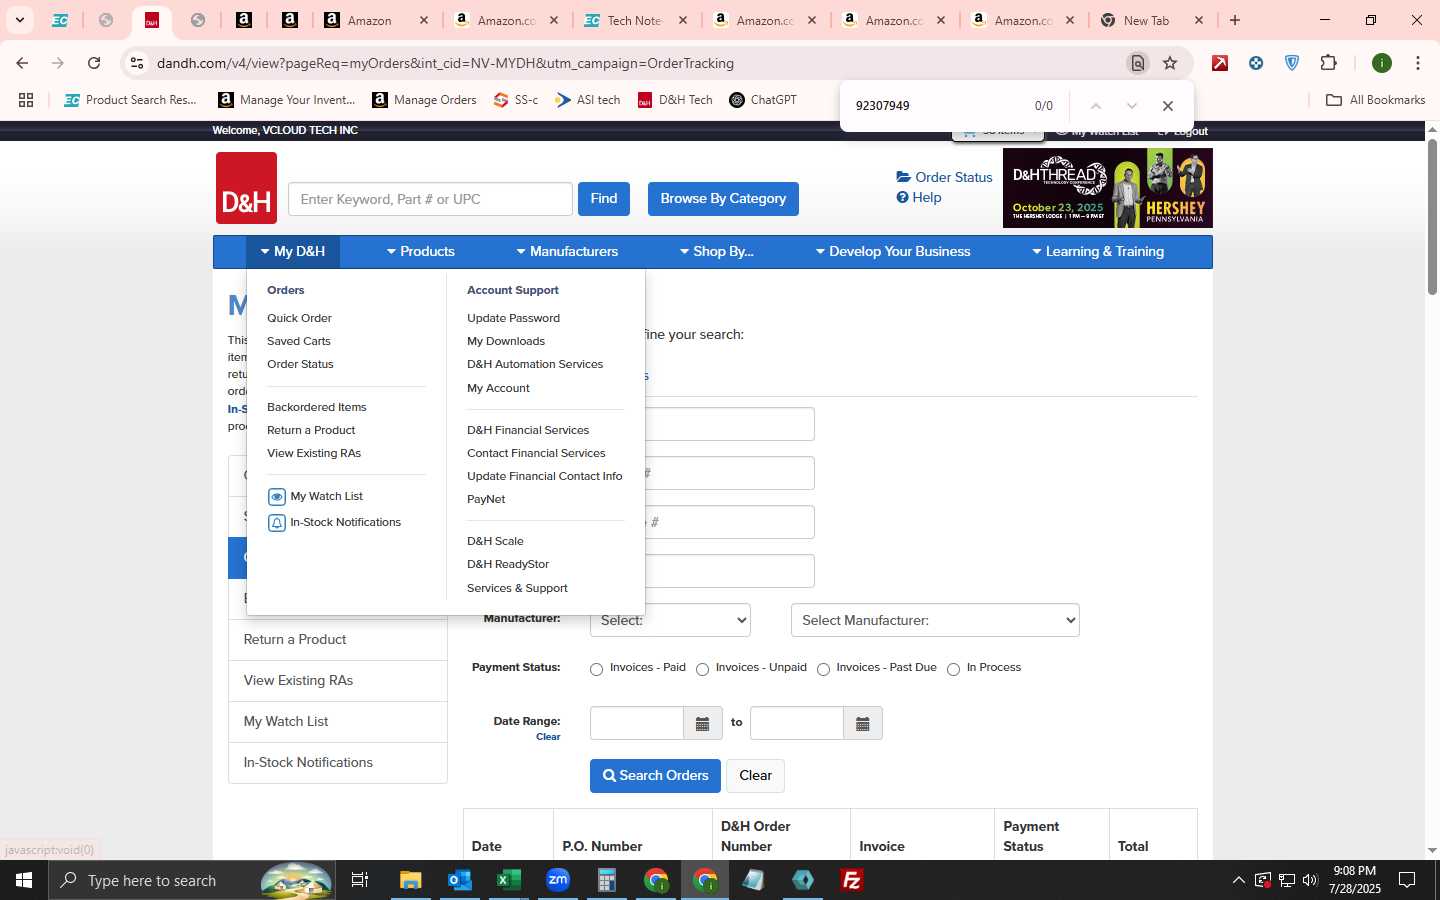
Task: Open the ASI tech bookmark
Action: pos(587,100)
